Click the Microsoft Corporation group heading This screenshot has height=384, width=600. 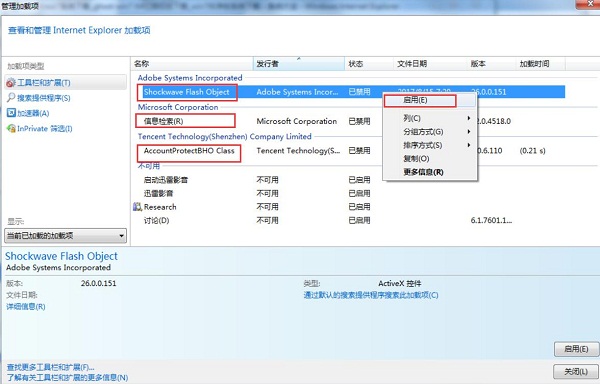pyautogui.click(x=178, y=107)
